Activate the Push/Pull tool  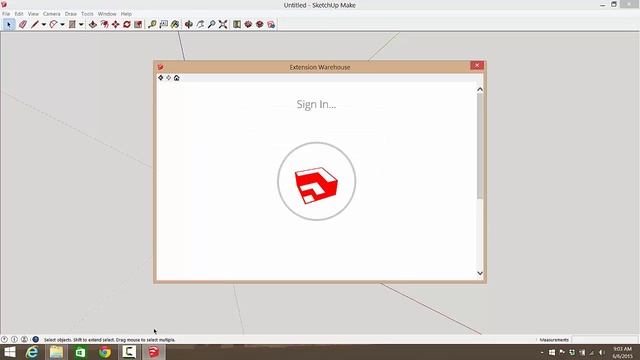pyautogui.click(x=93, y=24)
